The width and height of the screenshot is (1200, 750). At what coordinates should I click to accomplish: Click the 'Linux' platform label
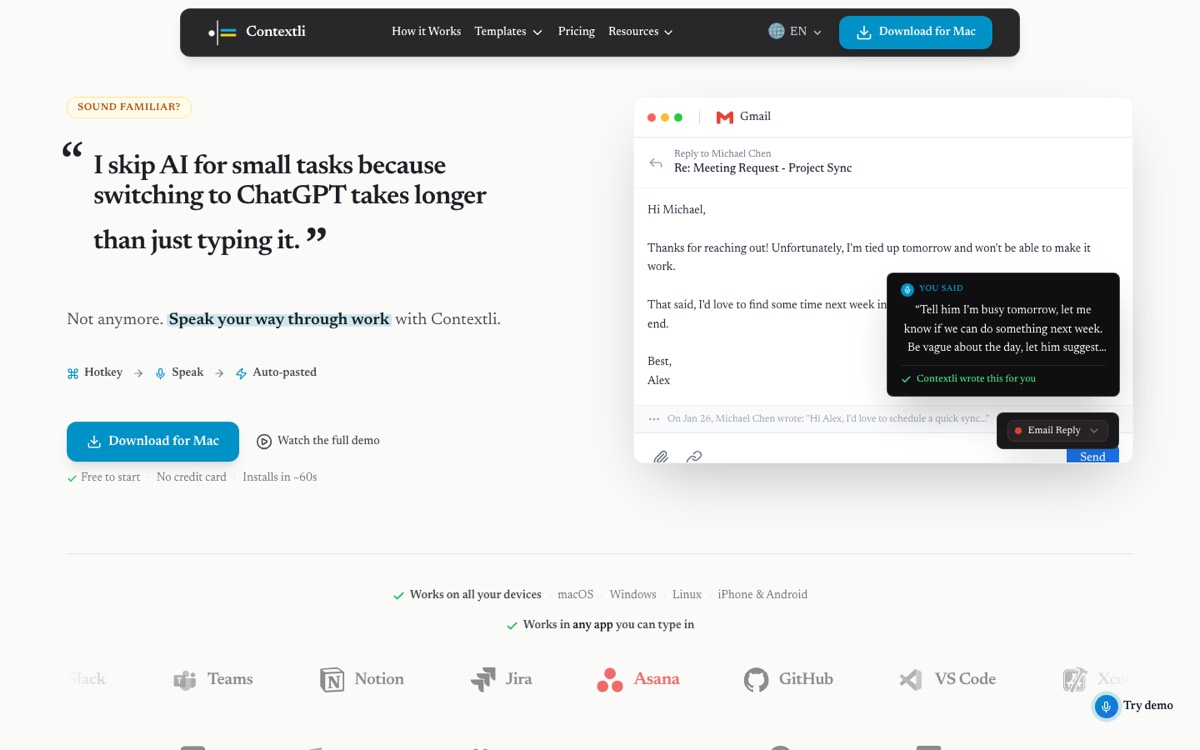pos(687,595)
